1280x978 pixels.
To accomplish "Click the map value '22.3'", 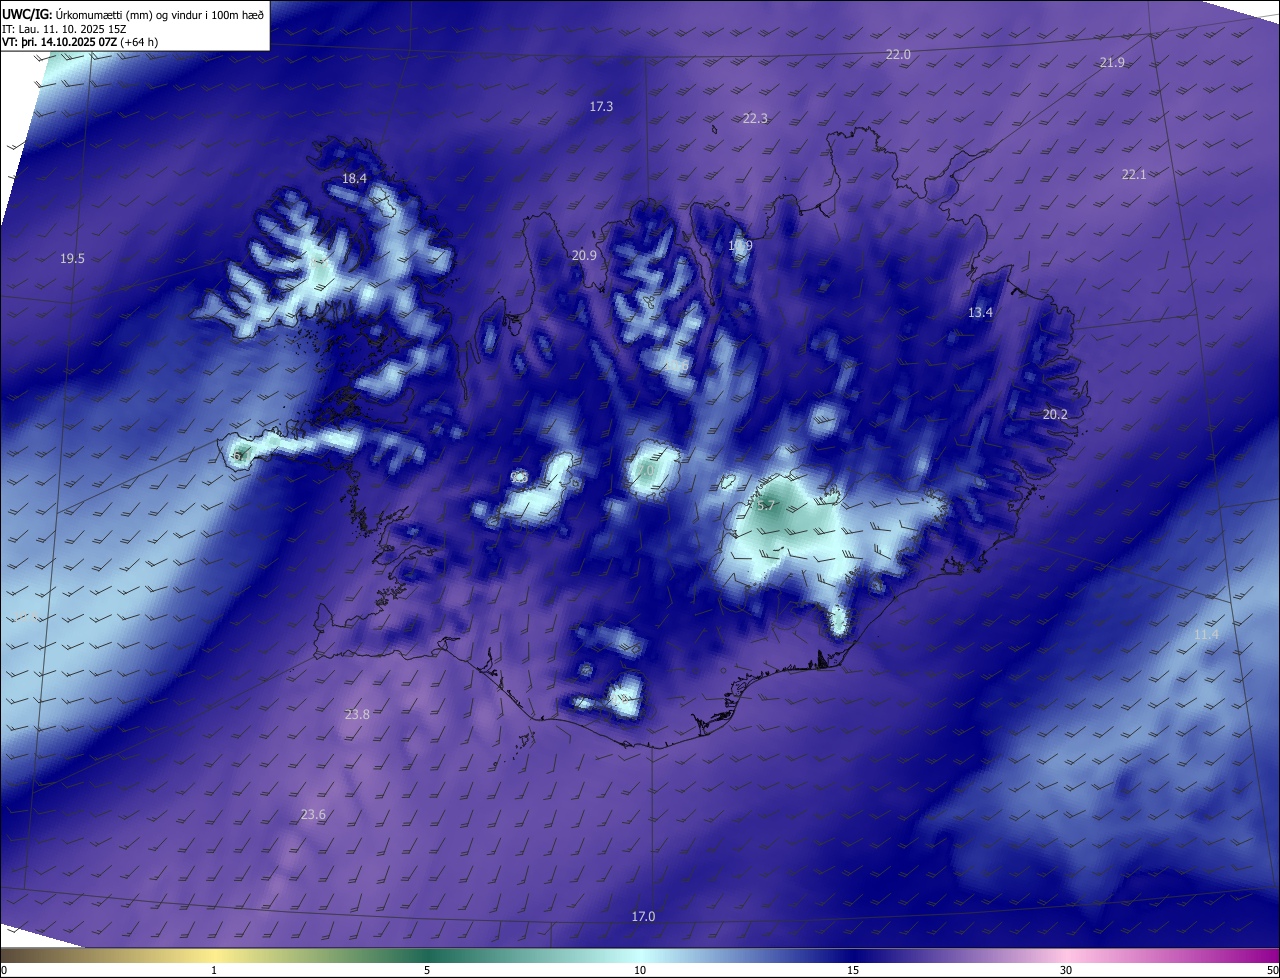I will (x=755, y=118).
